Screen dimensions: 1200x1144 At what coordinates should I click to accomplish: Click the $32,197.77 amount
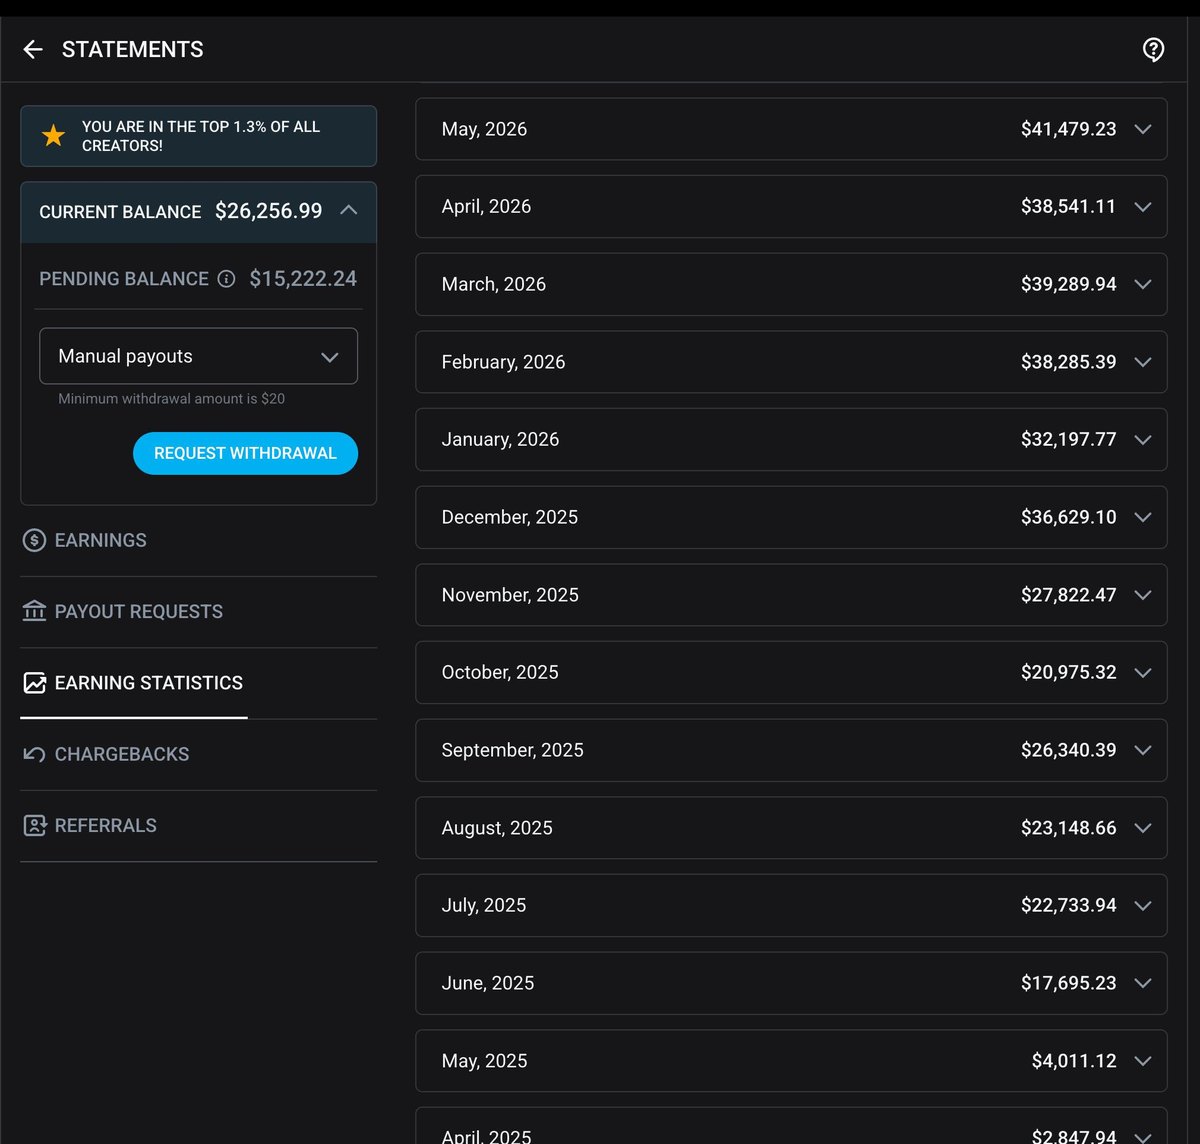(x=1068, y=439)
